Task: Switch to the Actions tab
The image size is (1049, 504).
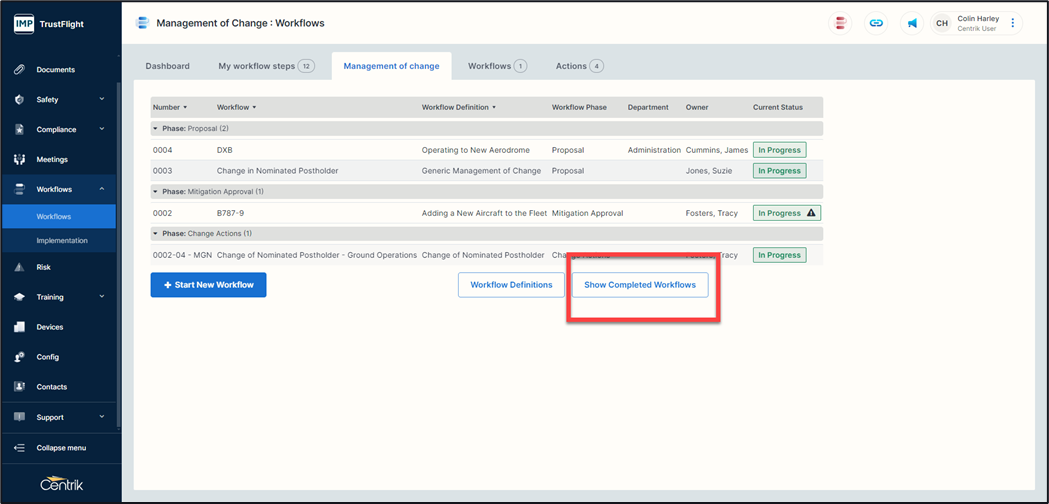Action: coord(579,66)
